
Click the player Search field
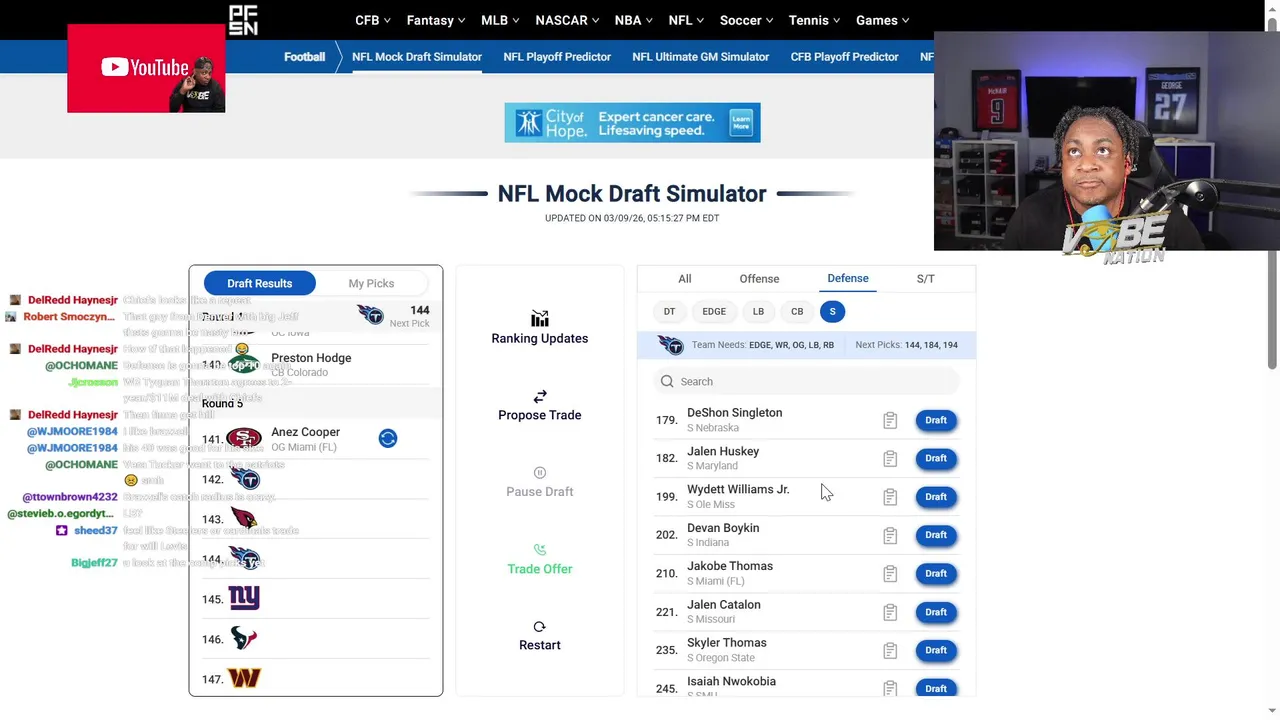pyautogui.click(x=806, y=381)
